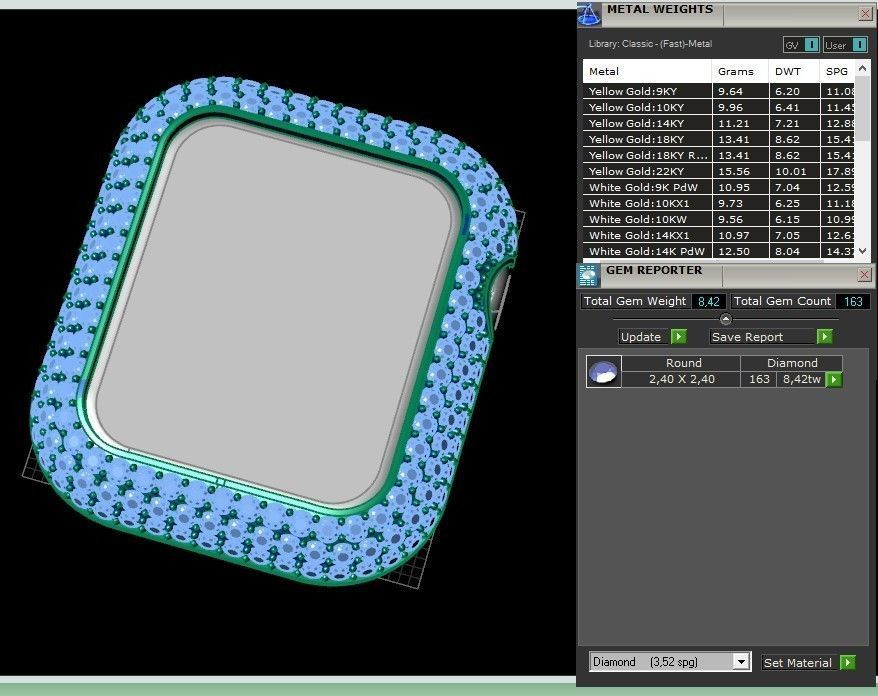
Task: Select the Yellow Gold:22KY row
Action: pos(718,171)
